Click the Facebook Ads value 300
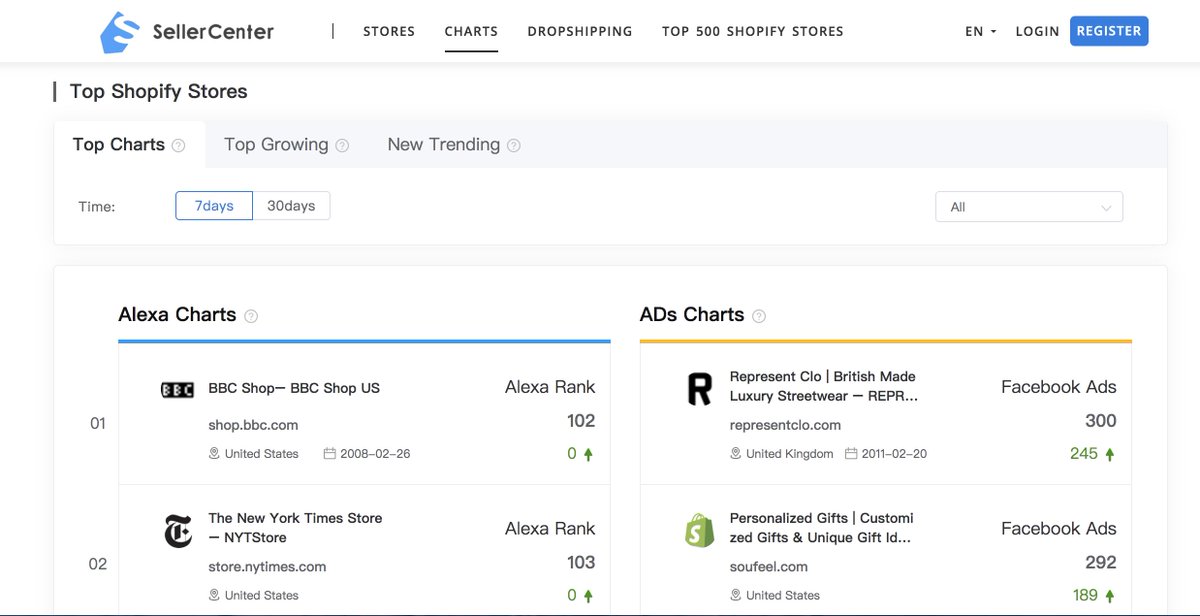The image size is (1200, 616). (1101, 421)
